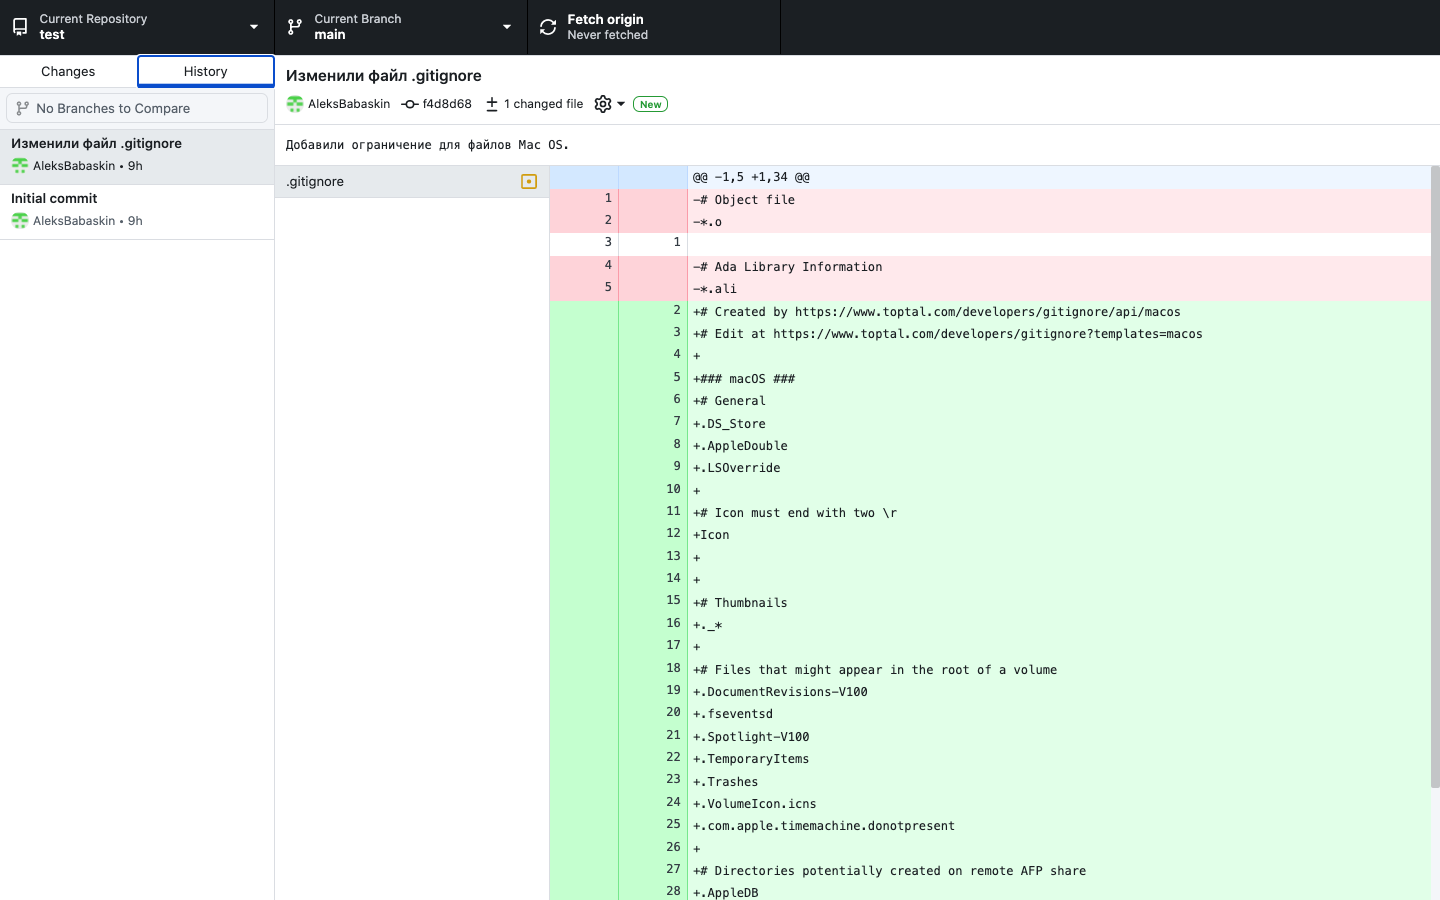This screenshot has height=900, width=1440.
Task: Click the diff vertical scrollbar
Action: click(1435, 475)
